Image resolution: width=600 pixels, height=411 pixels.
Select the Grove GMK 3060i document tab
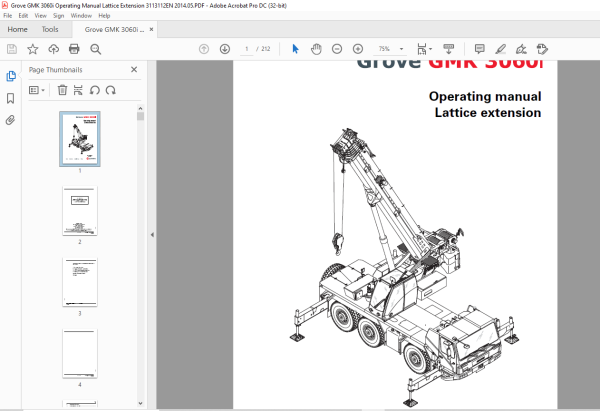(x=114, y=29)
